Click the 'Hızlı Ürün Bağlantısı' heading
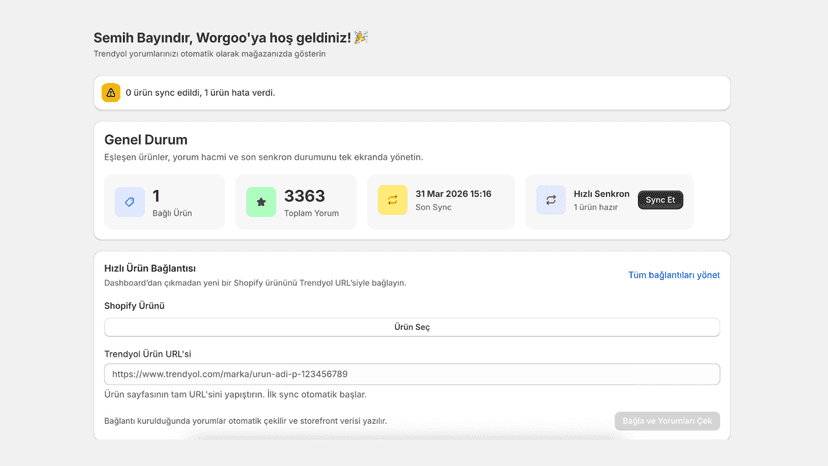 pos(150,268)
